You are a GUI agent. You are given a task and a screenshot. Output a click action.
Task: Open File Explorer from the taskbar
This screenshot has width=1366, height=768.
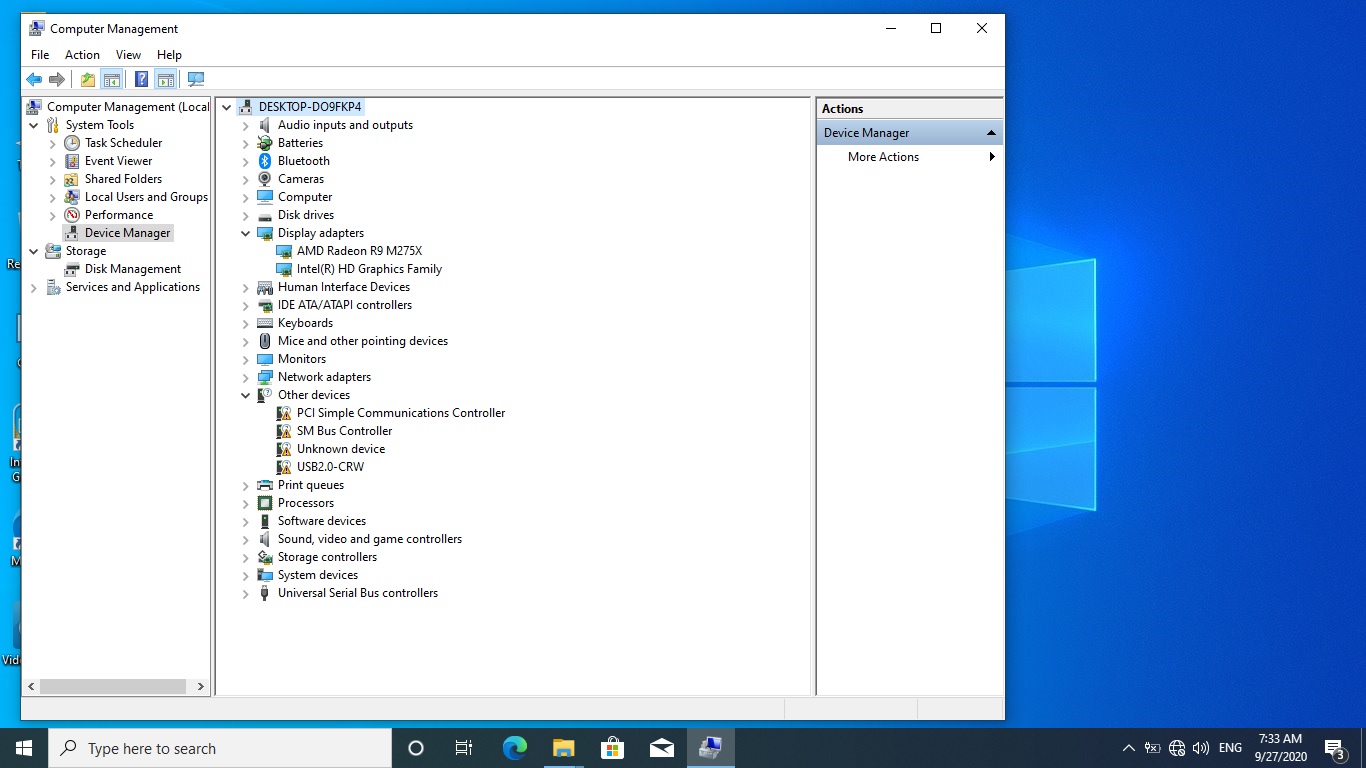(x=563, y=748)
